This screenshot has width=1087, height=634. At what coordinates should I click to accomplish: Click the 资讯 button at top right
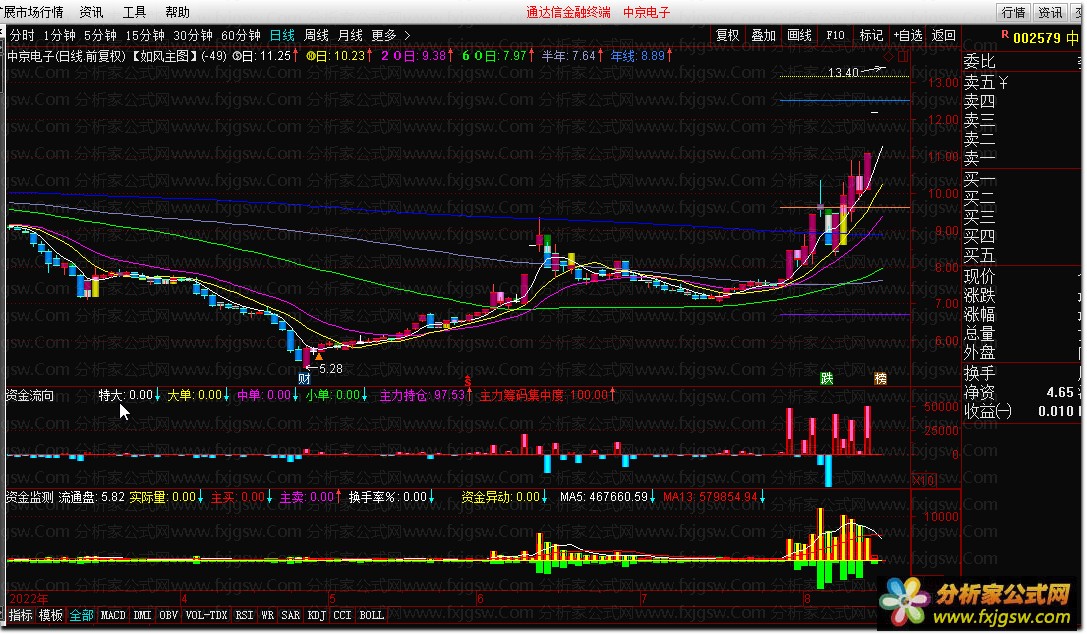(x=1050, y=12)
